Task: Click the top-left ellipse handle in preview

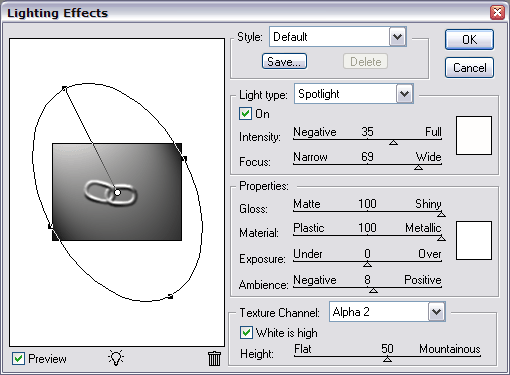Action: tap(64, 88)
